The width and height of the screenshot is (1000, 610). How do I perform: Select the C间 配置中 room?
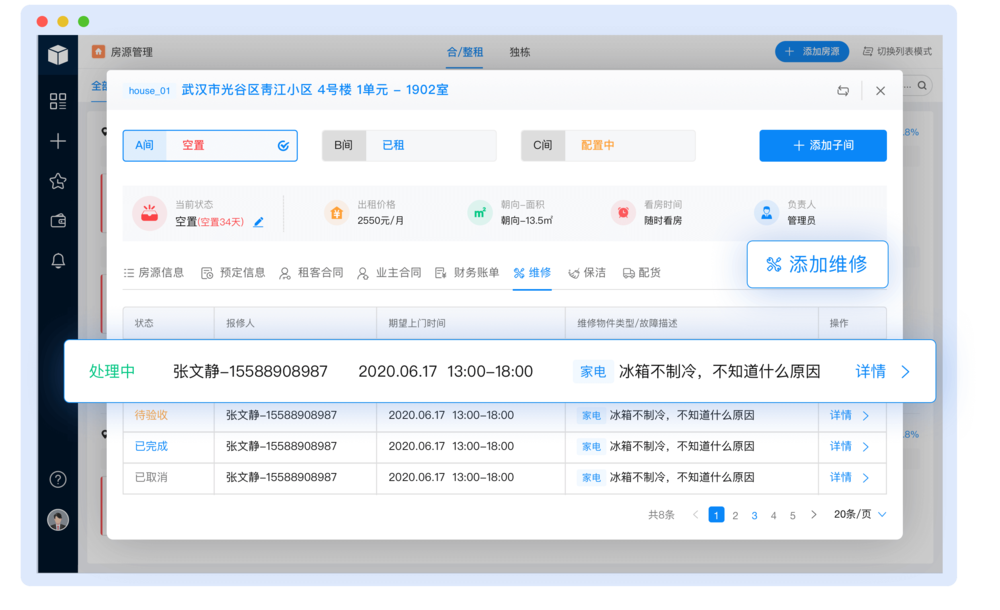click(608, 145)
